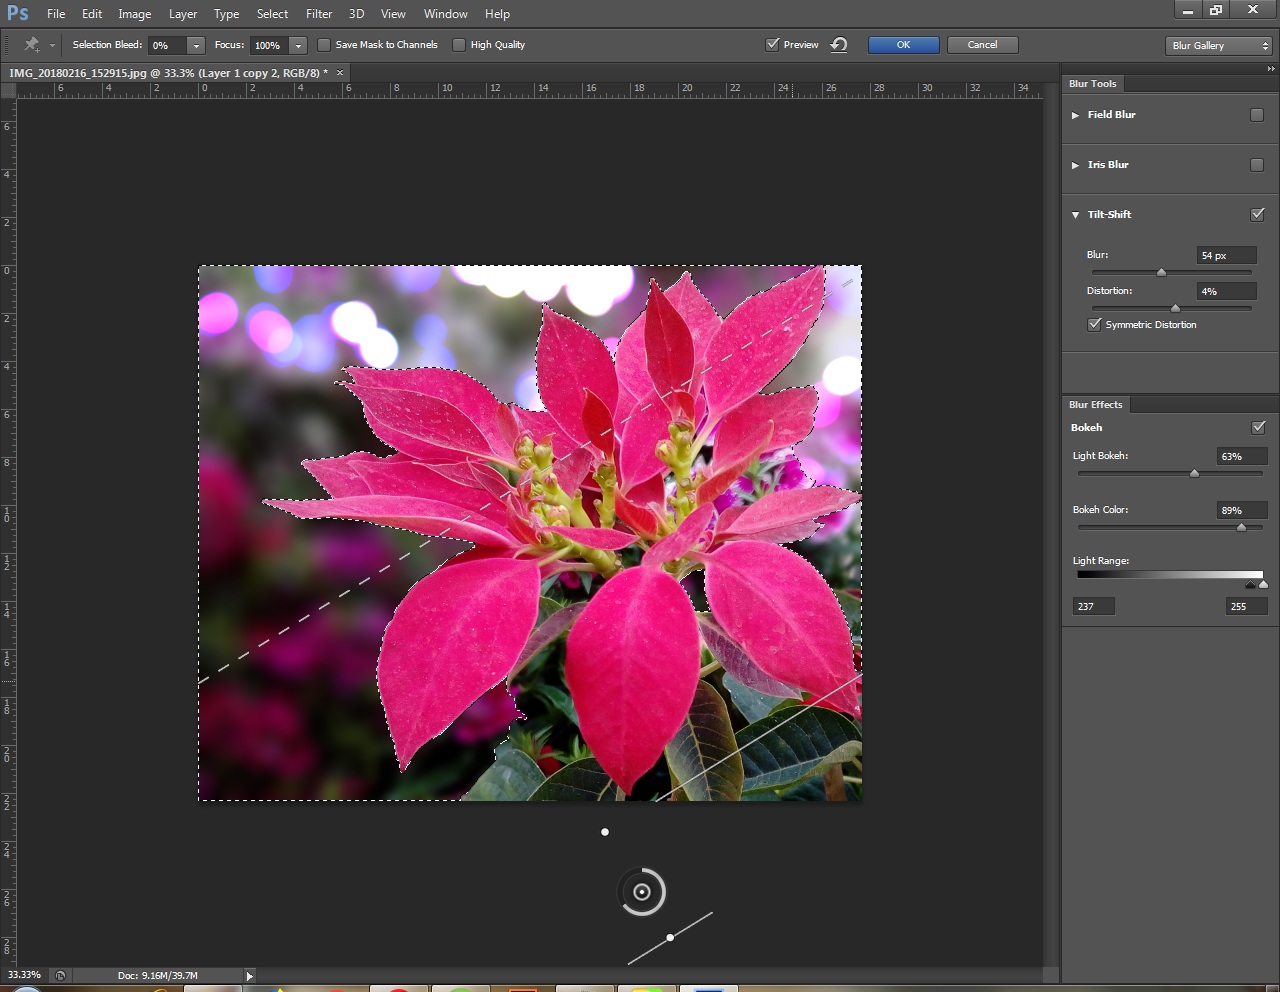Click the Light Range 237 field
Image resolution: width=1280 pixels, height=992 pixels.
tap(1094, 606)
